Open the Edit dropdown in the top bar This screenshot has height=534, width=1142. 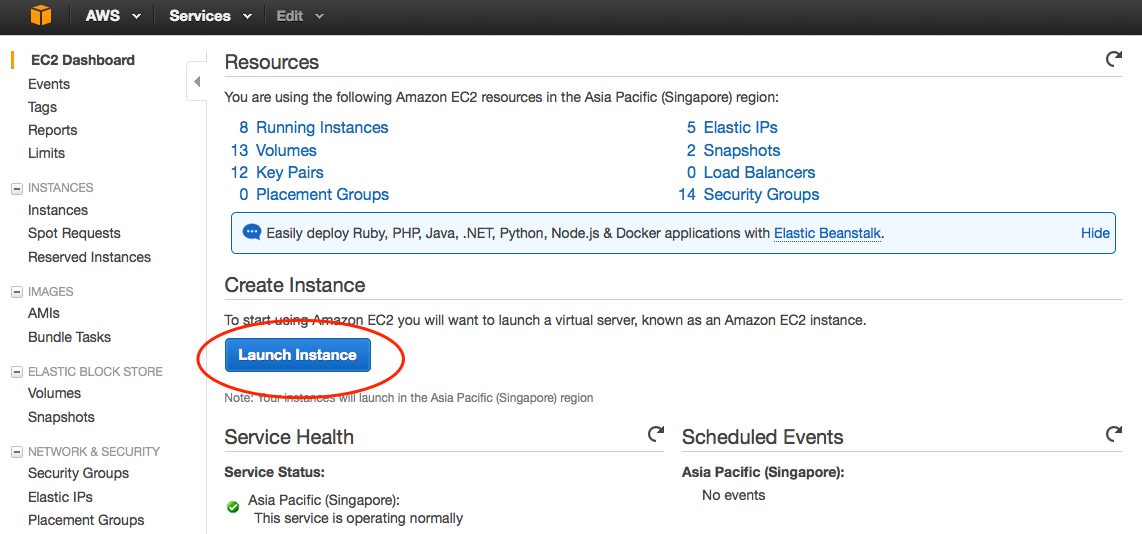click(x=300, y=16)
